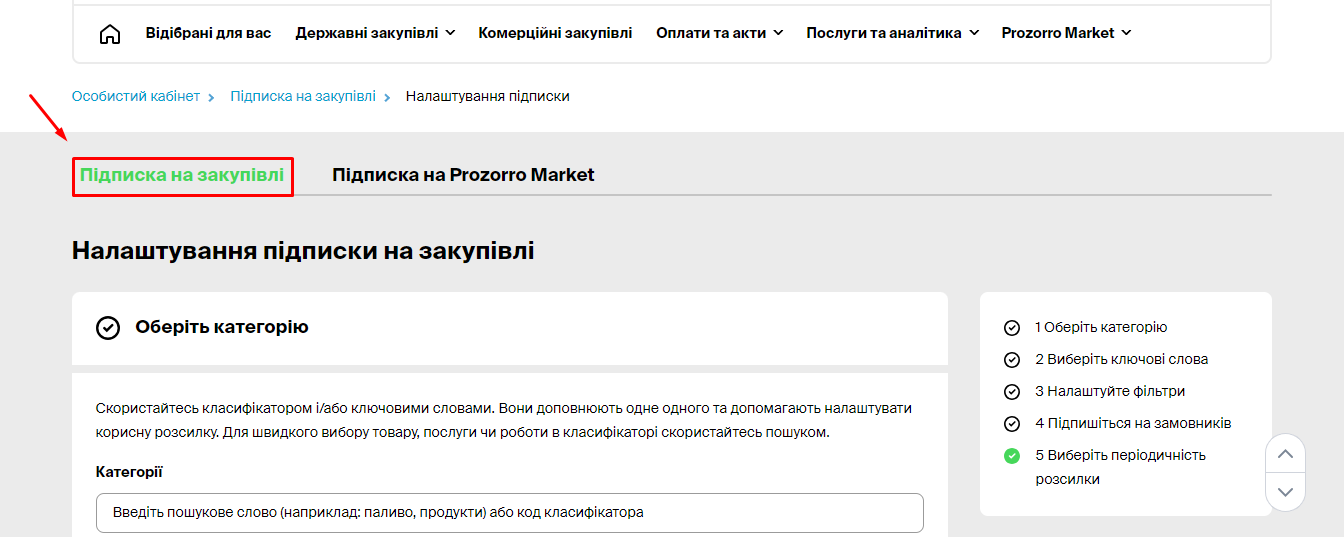1344x537 pixels.
Task: Click the scroll down arrow button
Action: (x=1286, y=491)
